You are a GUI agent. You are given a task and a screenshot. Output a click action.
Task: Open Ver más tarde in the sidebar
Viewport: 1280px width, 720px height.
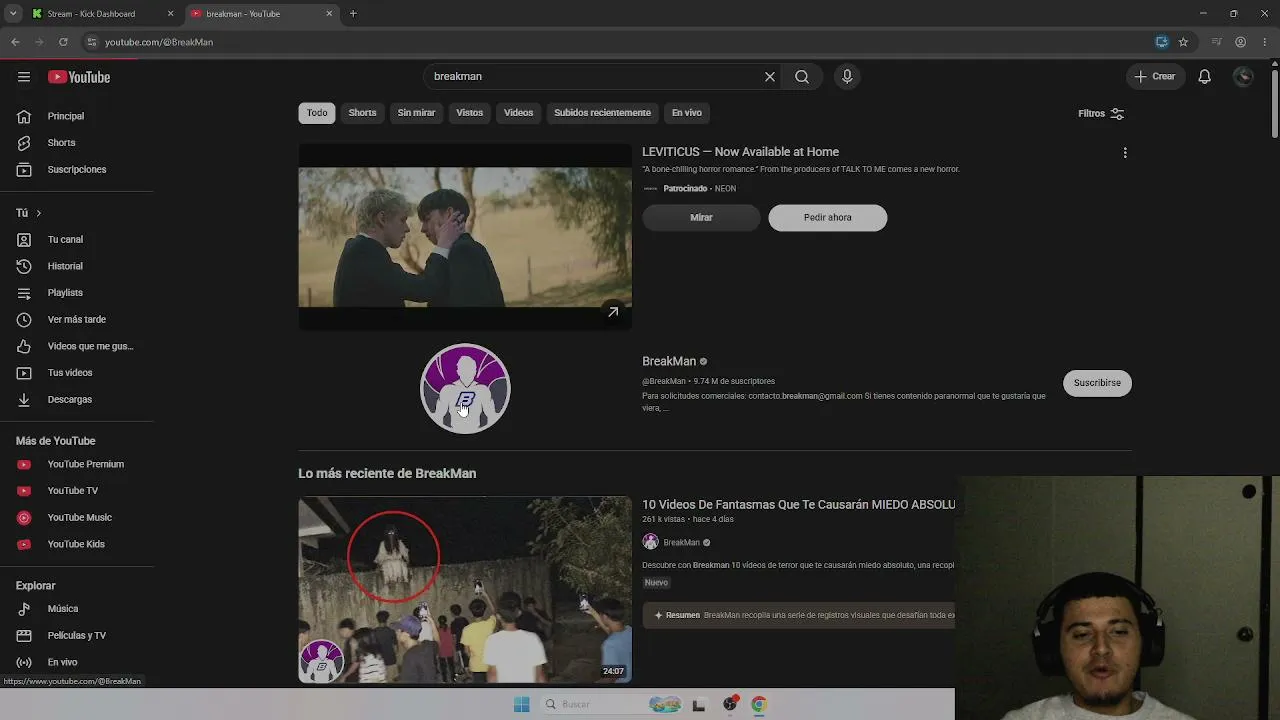tap(77, 320)
